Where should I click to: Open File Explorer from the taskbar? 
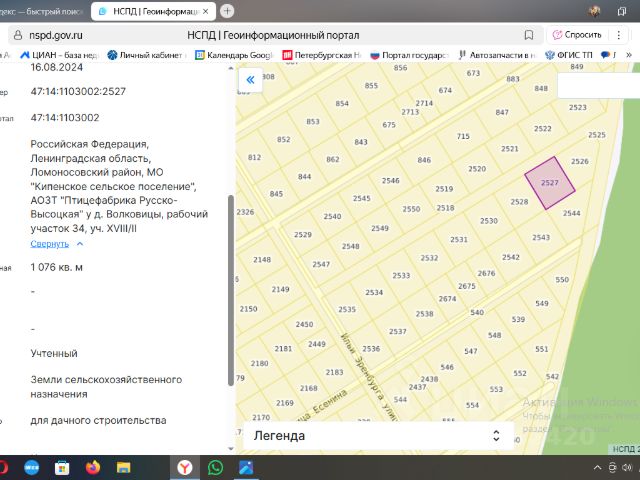123,468
